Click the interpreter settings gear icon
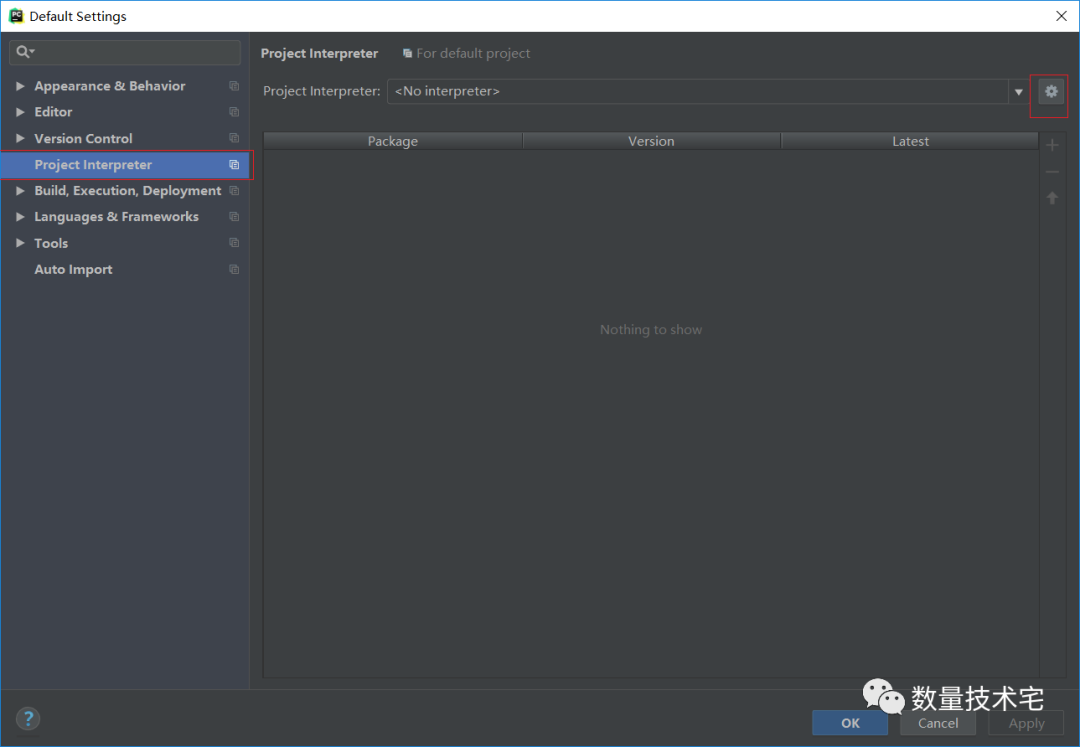This screenshot has width=1080, height=747. [1050, 92]
